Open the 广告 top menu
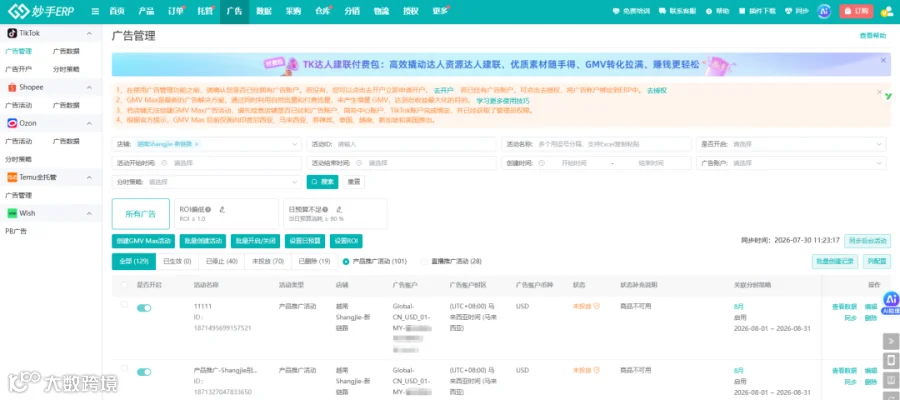The width and height of the screenshot is (900, 400). click(234, 11)
